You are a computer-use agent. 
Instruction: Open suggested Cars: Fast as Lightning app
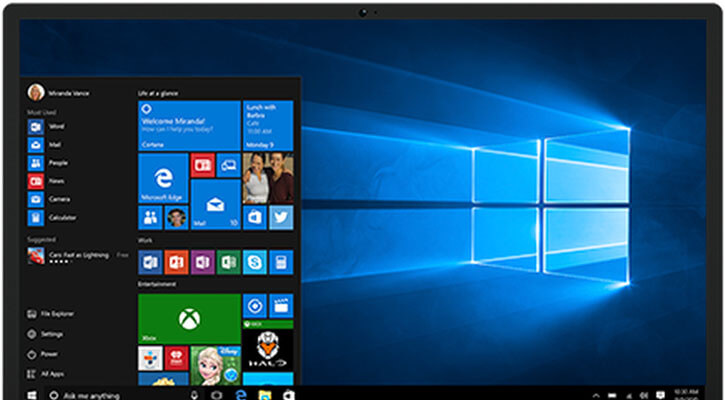tap(78, 256)
